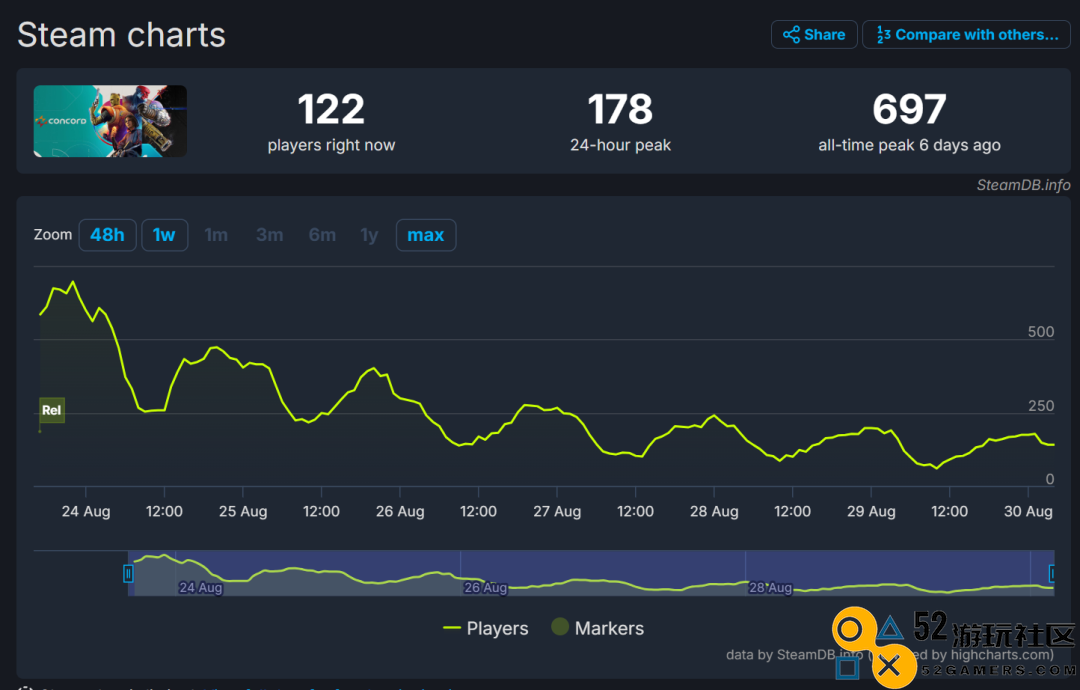Set chart zoom to 48h
This screenshot has width=1080, height=690.
coord(107,235)
